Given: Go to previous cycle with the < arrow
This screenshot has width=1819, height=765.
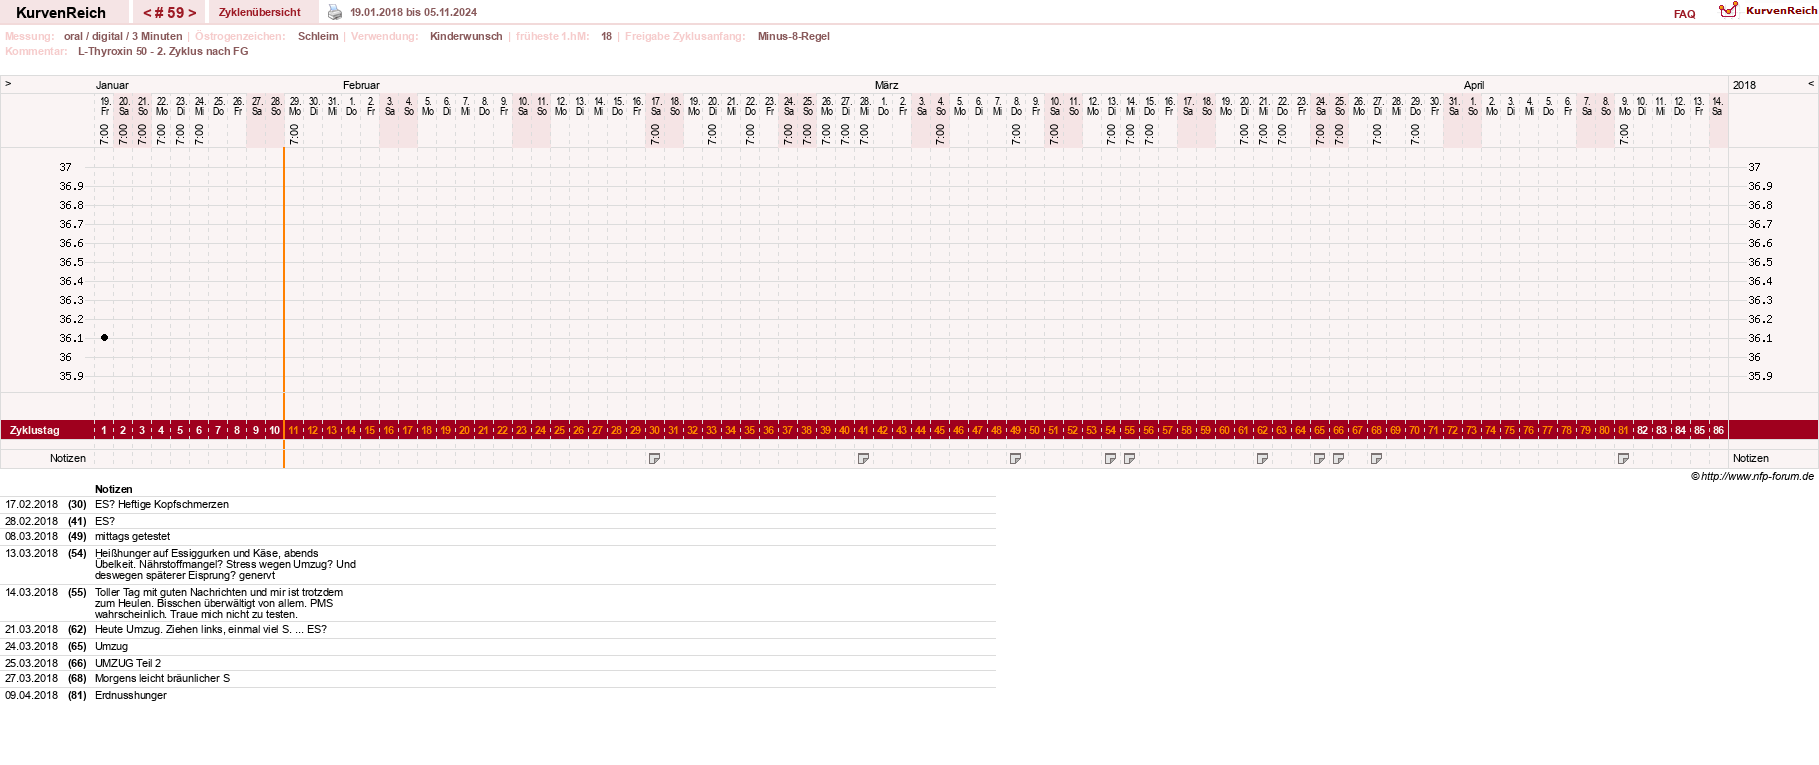Looking at the screenshot, I should 147,13.
